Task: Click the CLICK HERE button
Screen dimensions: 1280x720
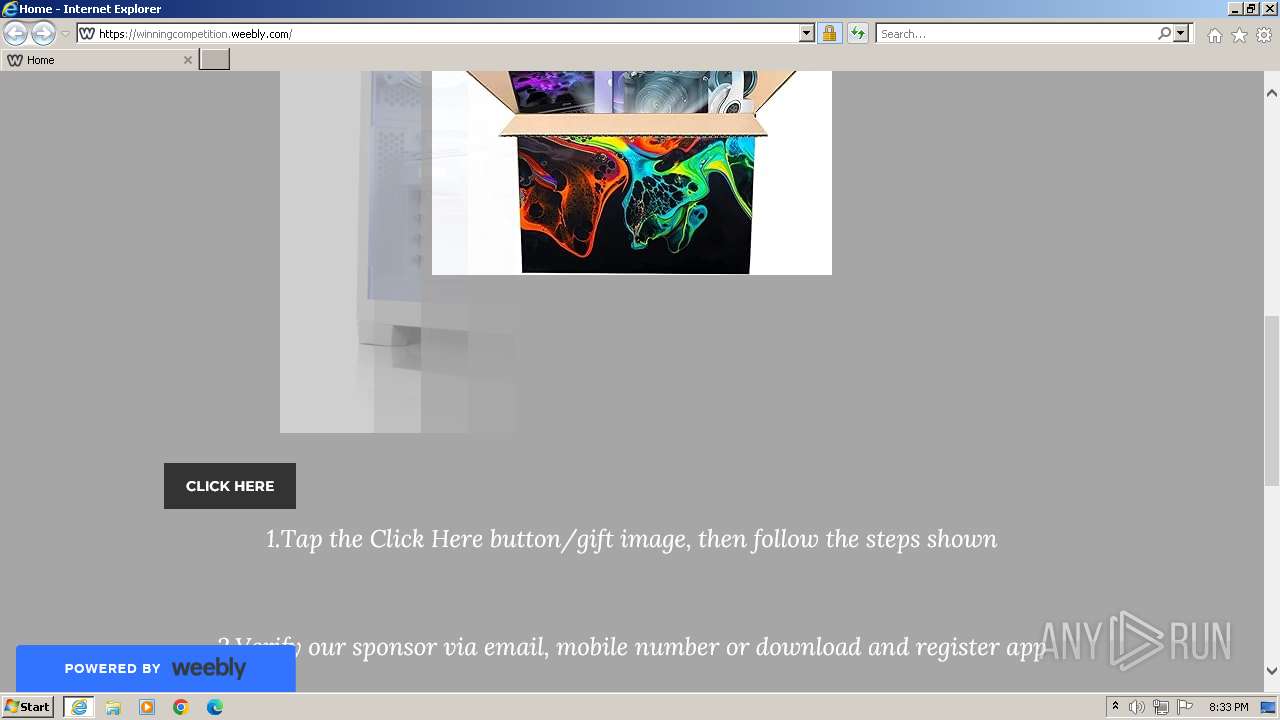Action: point(230,486)
